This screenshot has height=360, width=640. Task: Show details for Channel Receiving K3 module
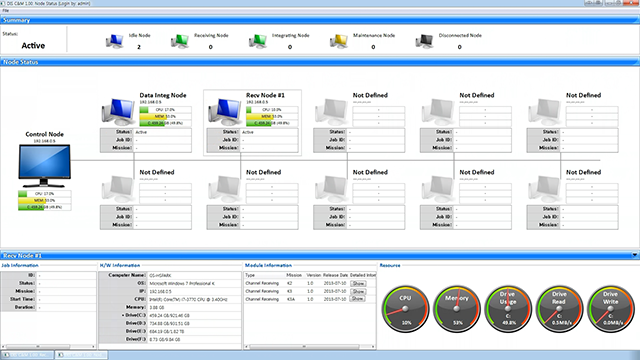358,291
